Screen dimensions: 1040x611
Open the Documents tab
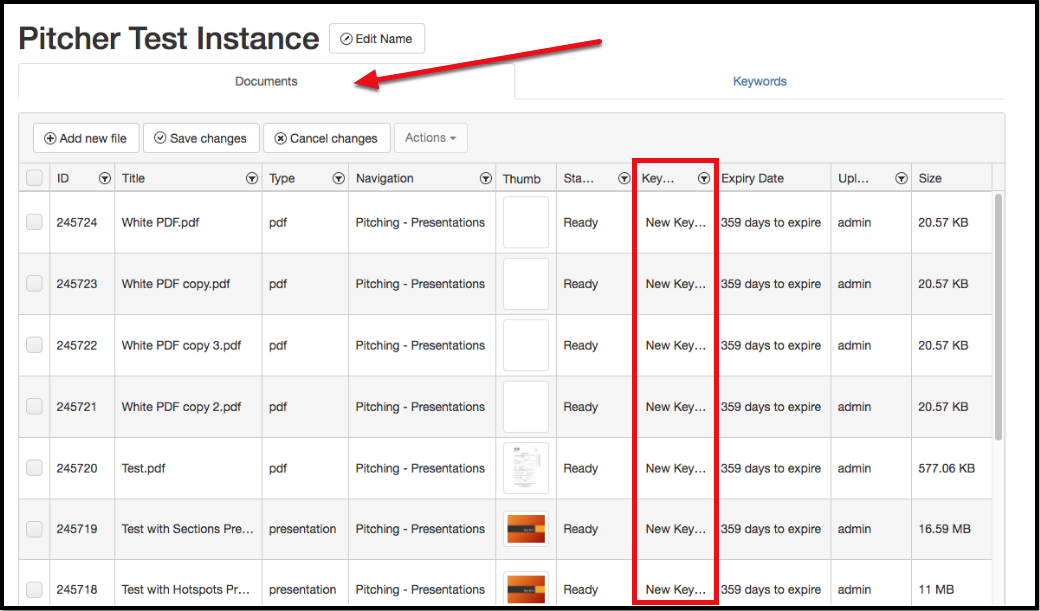(266, 82)
